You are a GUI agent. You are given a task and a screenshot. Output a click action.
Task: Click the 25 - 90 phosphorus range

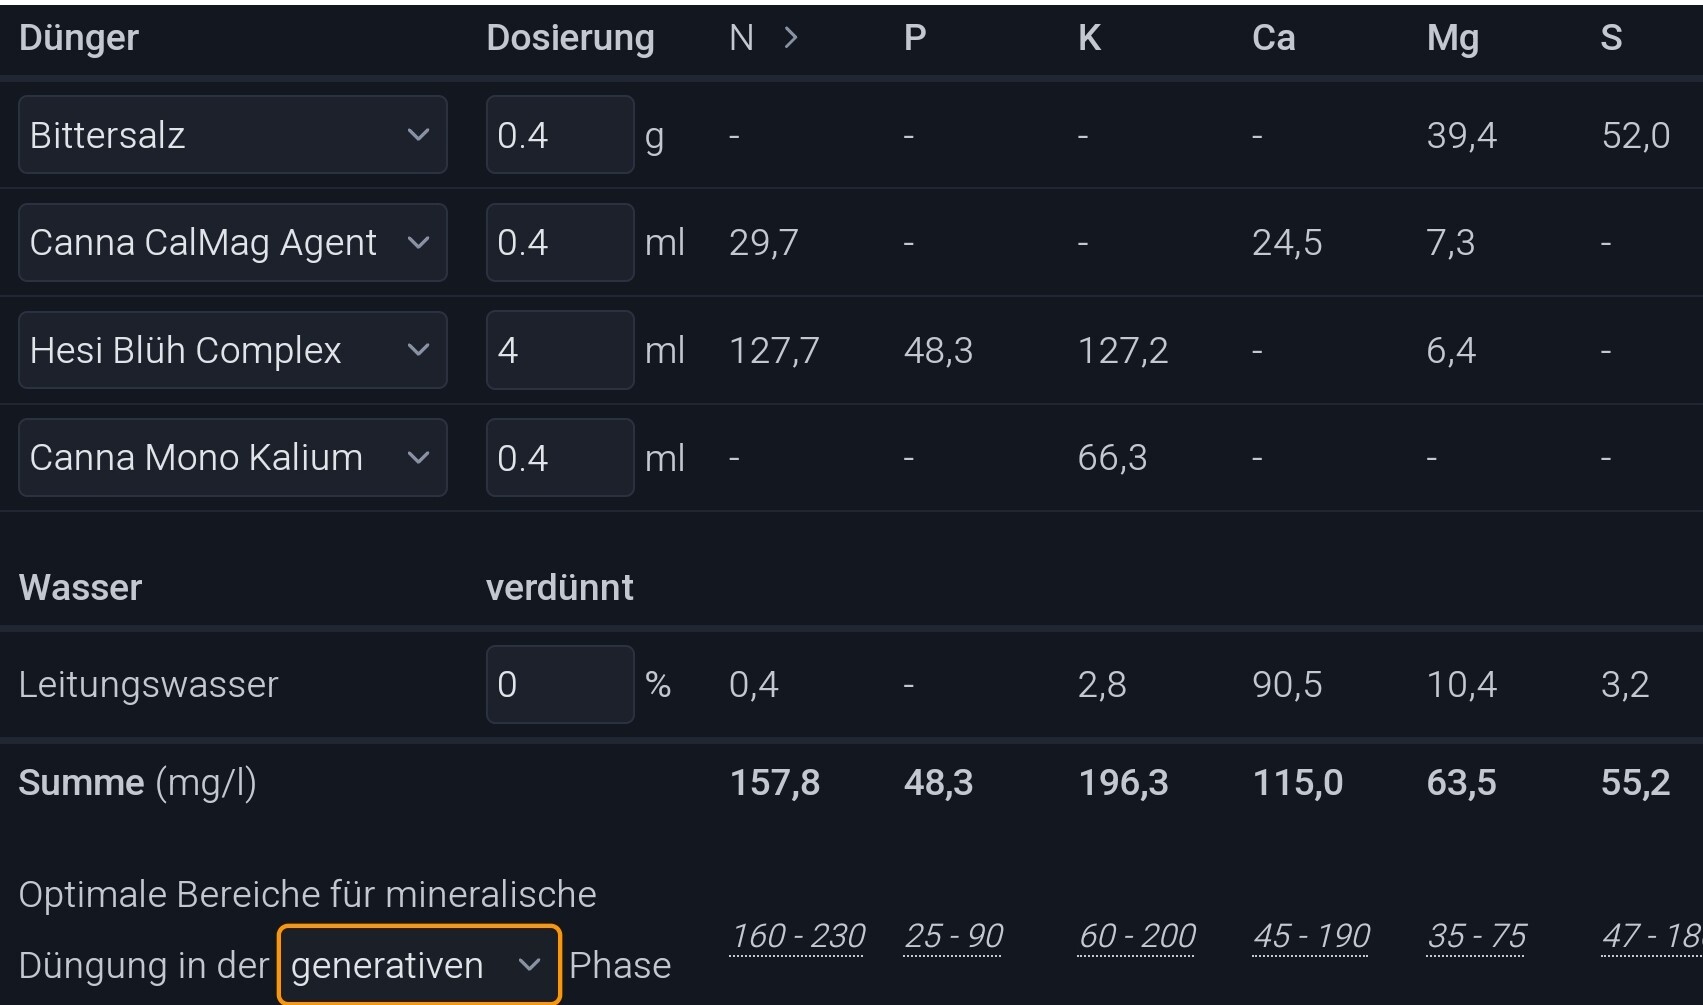[x=953, y=936]
